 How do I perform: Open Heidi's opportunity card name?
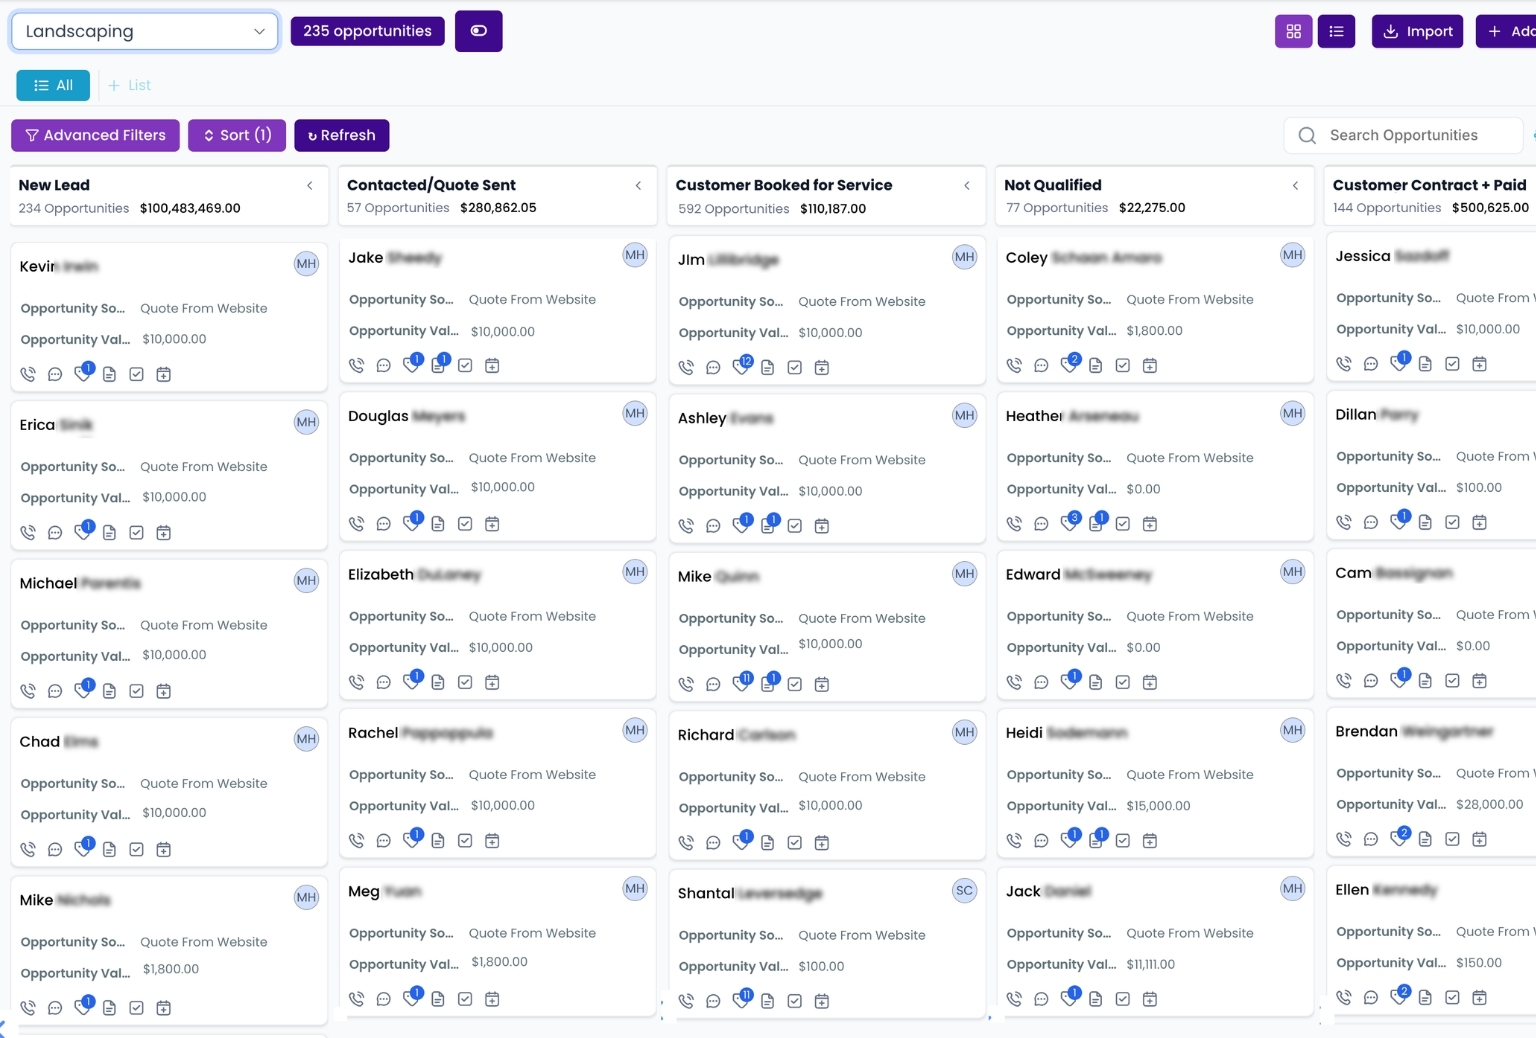[x=1066, y=733]
